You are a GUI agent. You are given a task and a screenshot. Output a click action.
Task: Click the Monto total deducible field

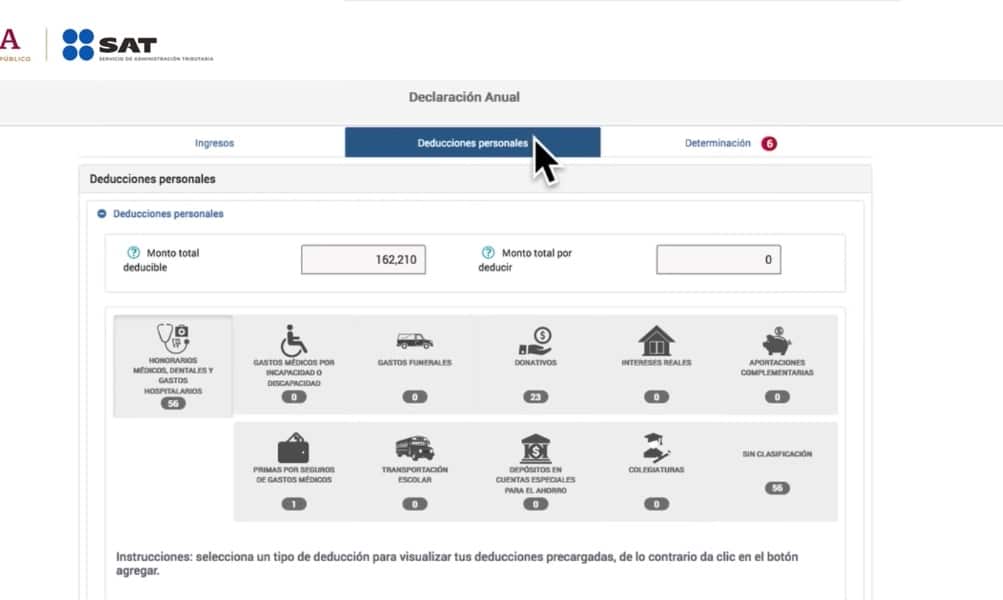pyautogui.click(x=363, y=260)
